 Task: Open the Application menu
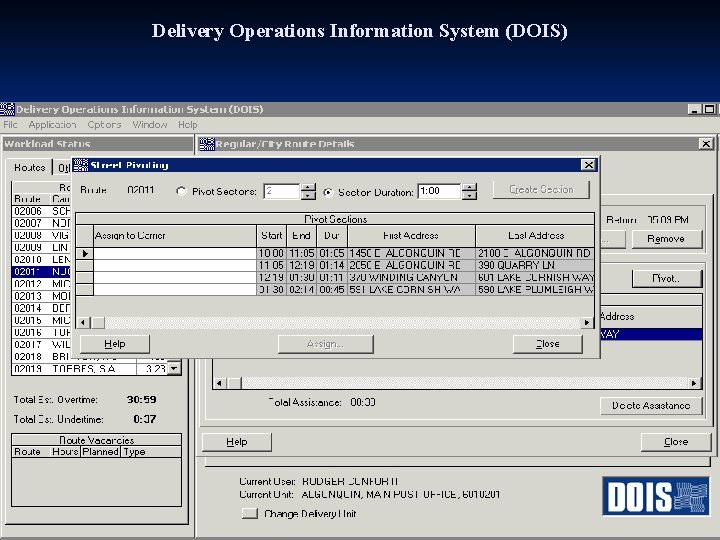[x=52, y=124]
